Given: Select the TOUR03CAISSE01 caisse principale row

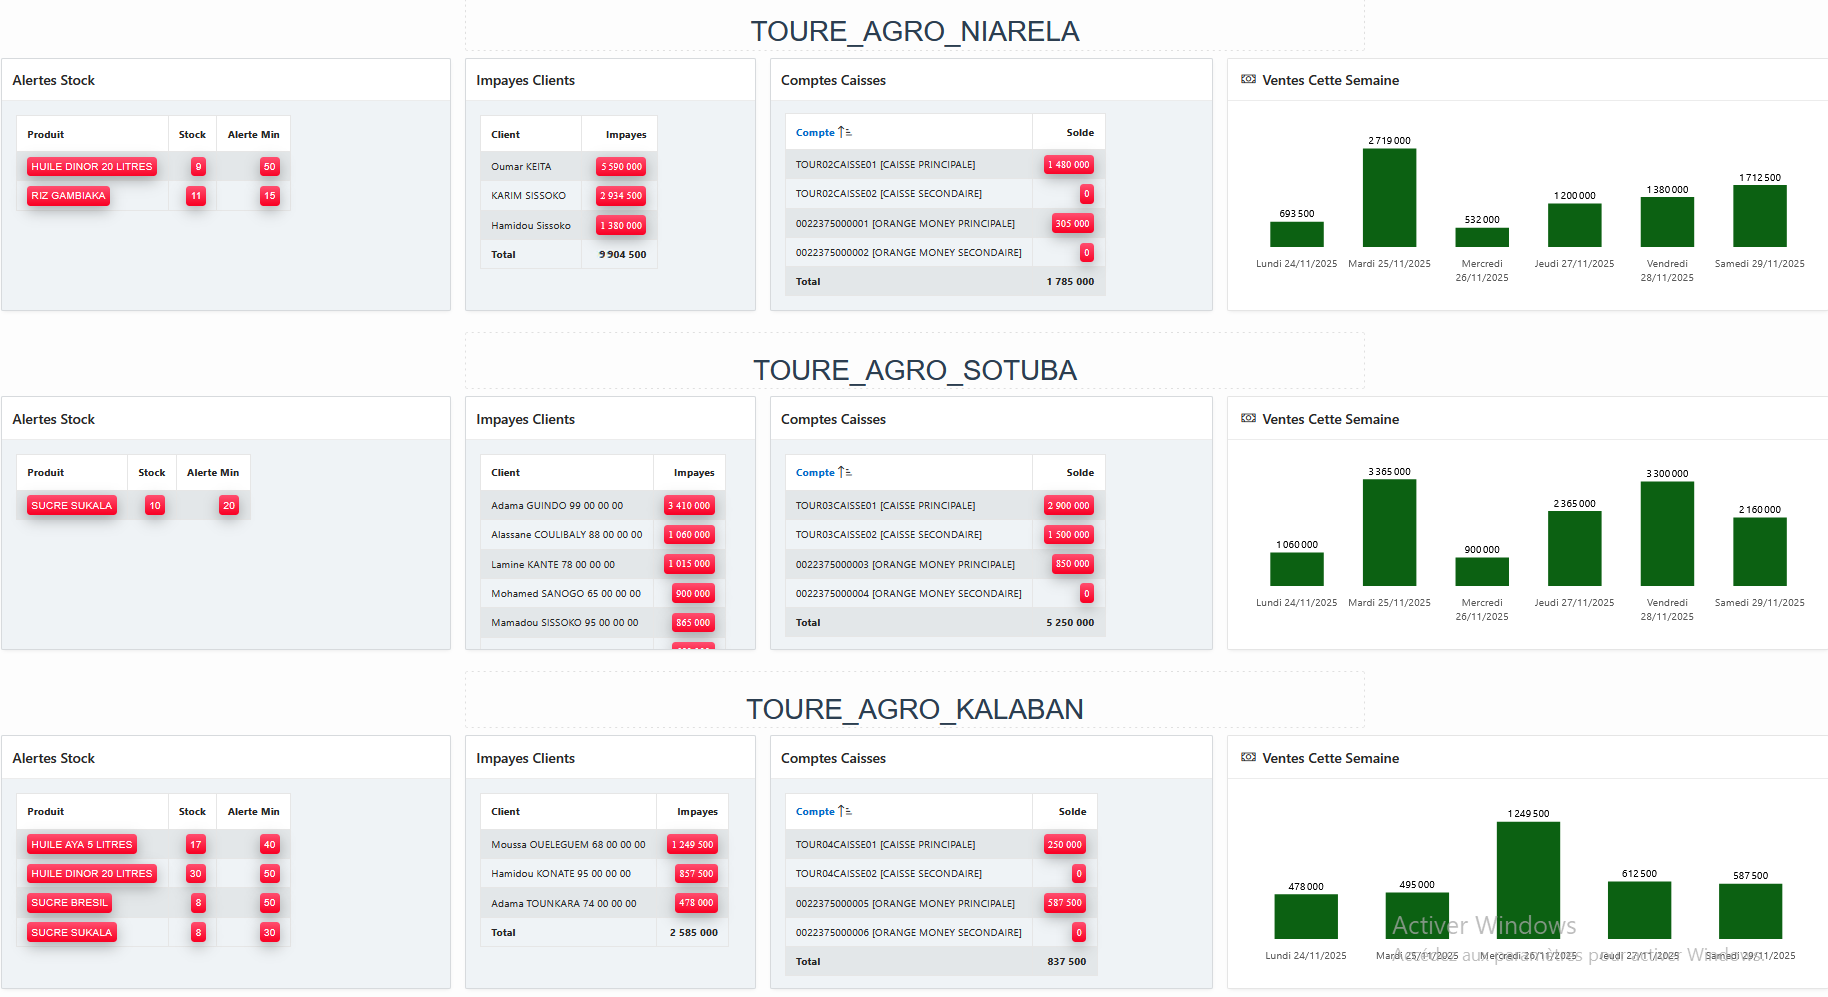Looking at the screenshot, I should (885, 506).
